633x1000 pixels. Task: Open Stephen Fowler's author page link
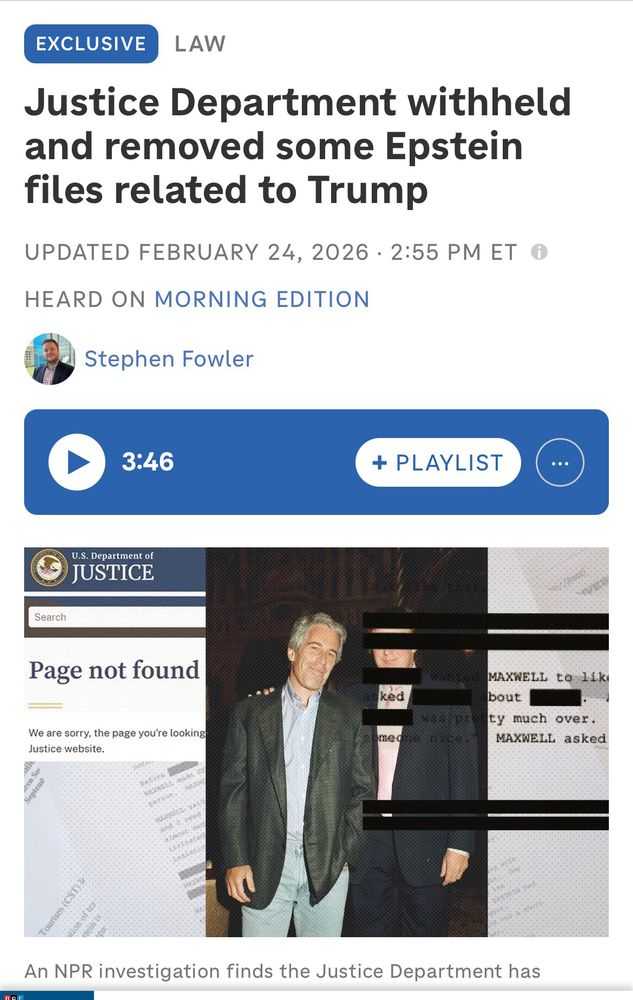pos(169,359)
